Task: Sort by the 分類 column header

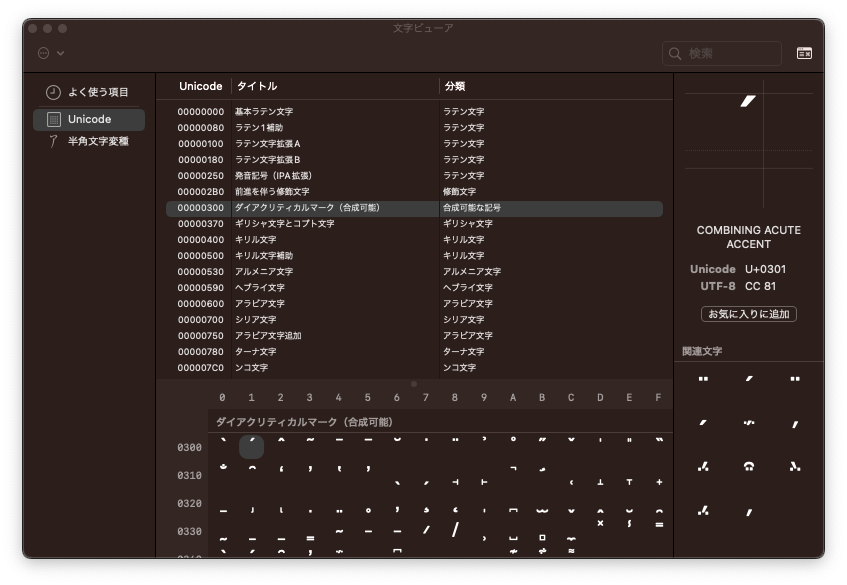Action: (x=455, y=86)
